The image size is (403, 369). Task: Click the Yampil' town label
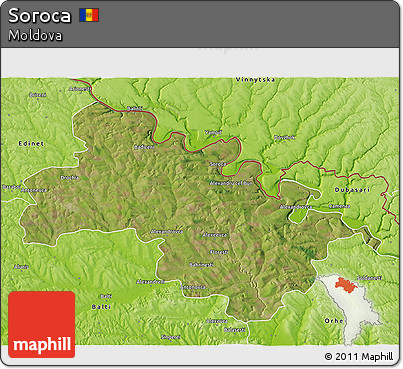213,132
